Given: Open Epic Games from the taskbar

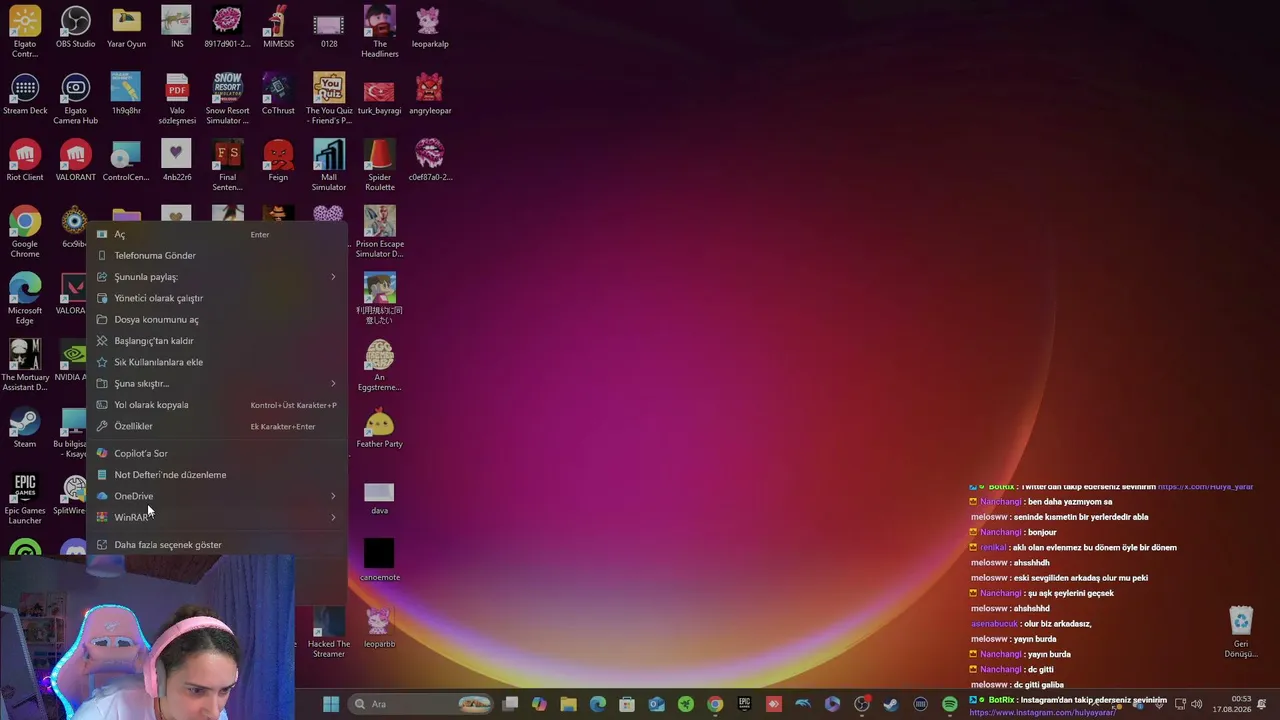Looking at the screenshot, I should (x=744, y=704).
